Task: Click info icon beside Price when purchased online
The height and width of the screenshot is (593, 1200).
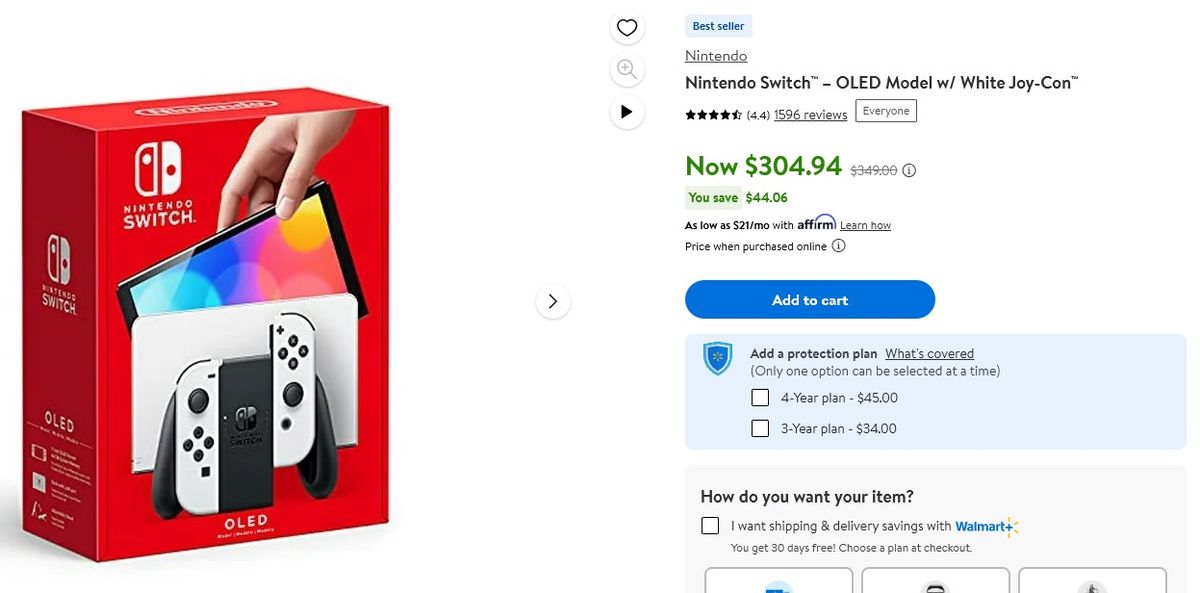Action: coord(838,246)
